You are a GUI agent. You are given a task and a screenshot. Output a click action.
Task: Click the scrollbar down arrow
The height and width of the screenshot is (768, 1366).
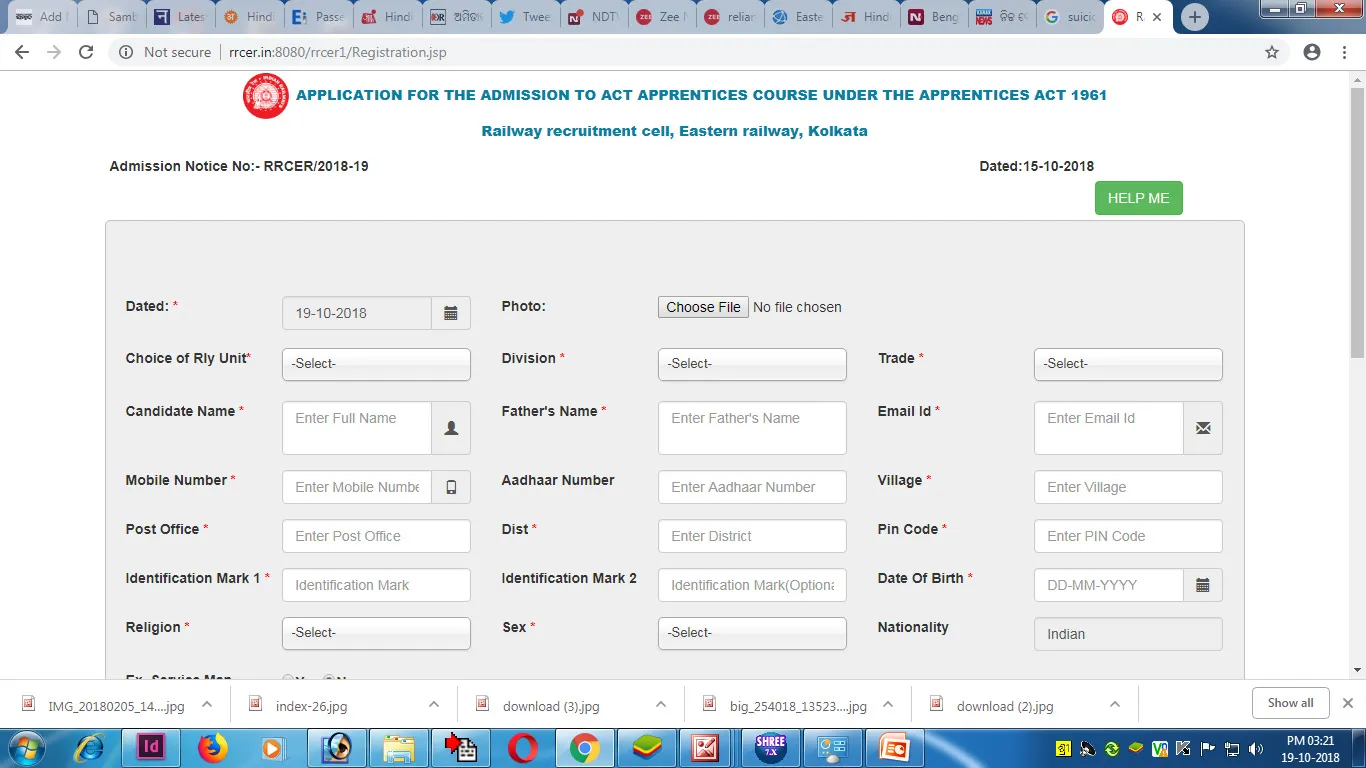[x=1357, y=670]
